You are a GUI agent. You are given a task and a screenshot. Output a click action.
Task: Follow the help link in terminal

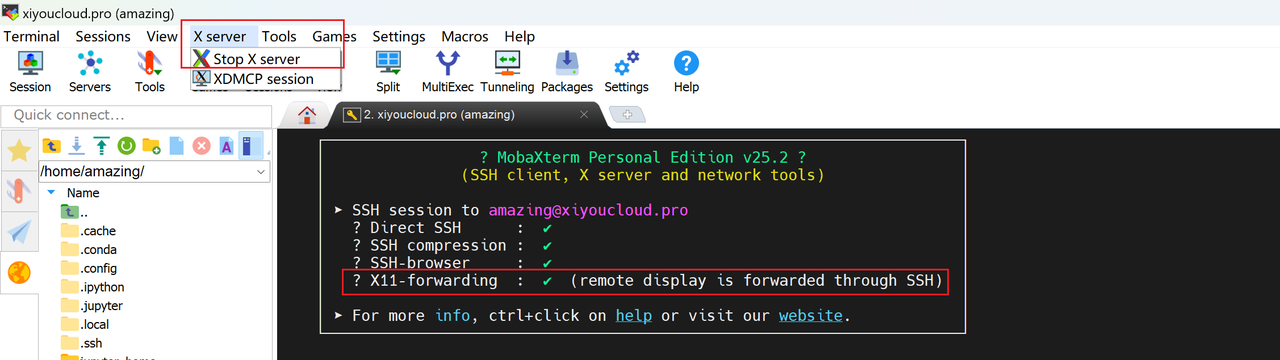(633, 316)
